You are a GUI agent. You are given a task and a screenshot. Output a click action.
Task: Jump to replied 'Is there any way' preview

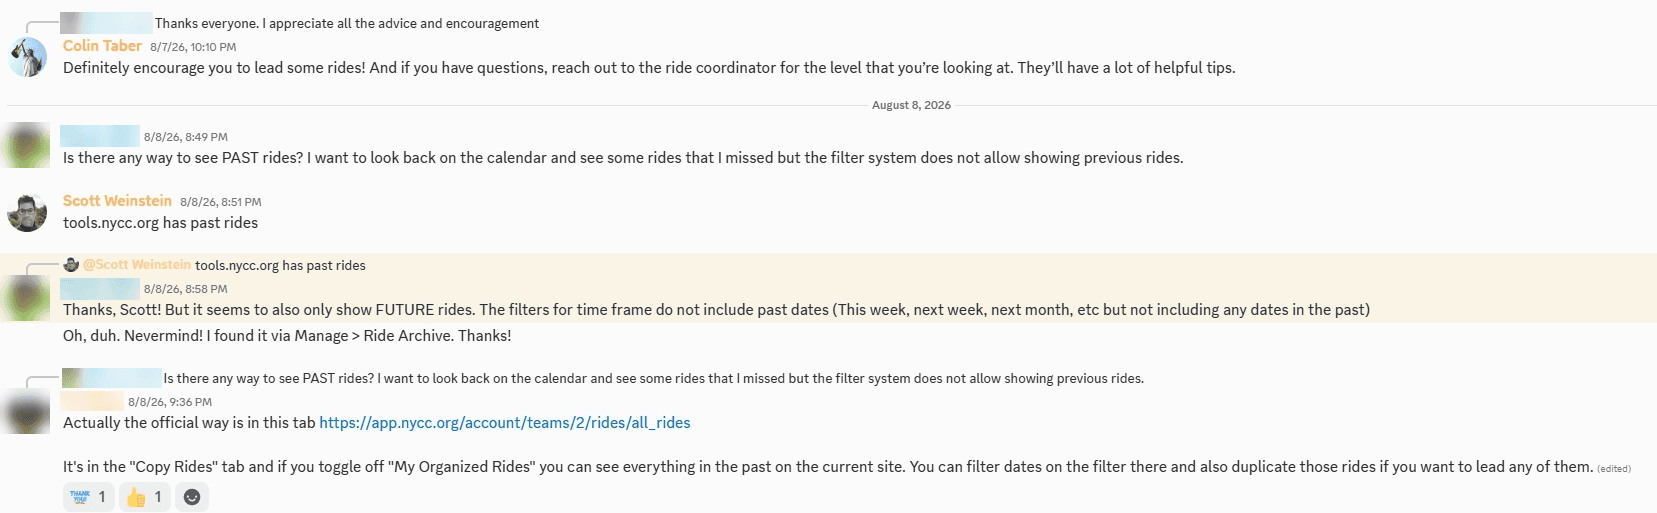coord(654,379)
